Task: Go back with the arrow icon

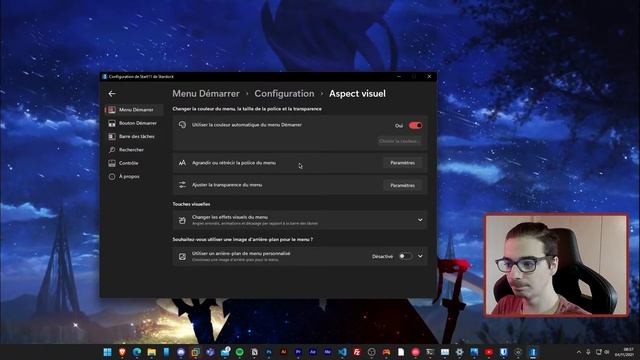Action: (112, 93)
